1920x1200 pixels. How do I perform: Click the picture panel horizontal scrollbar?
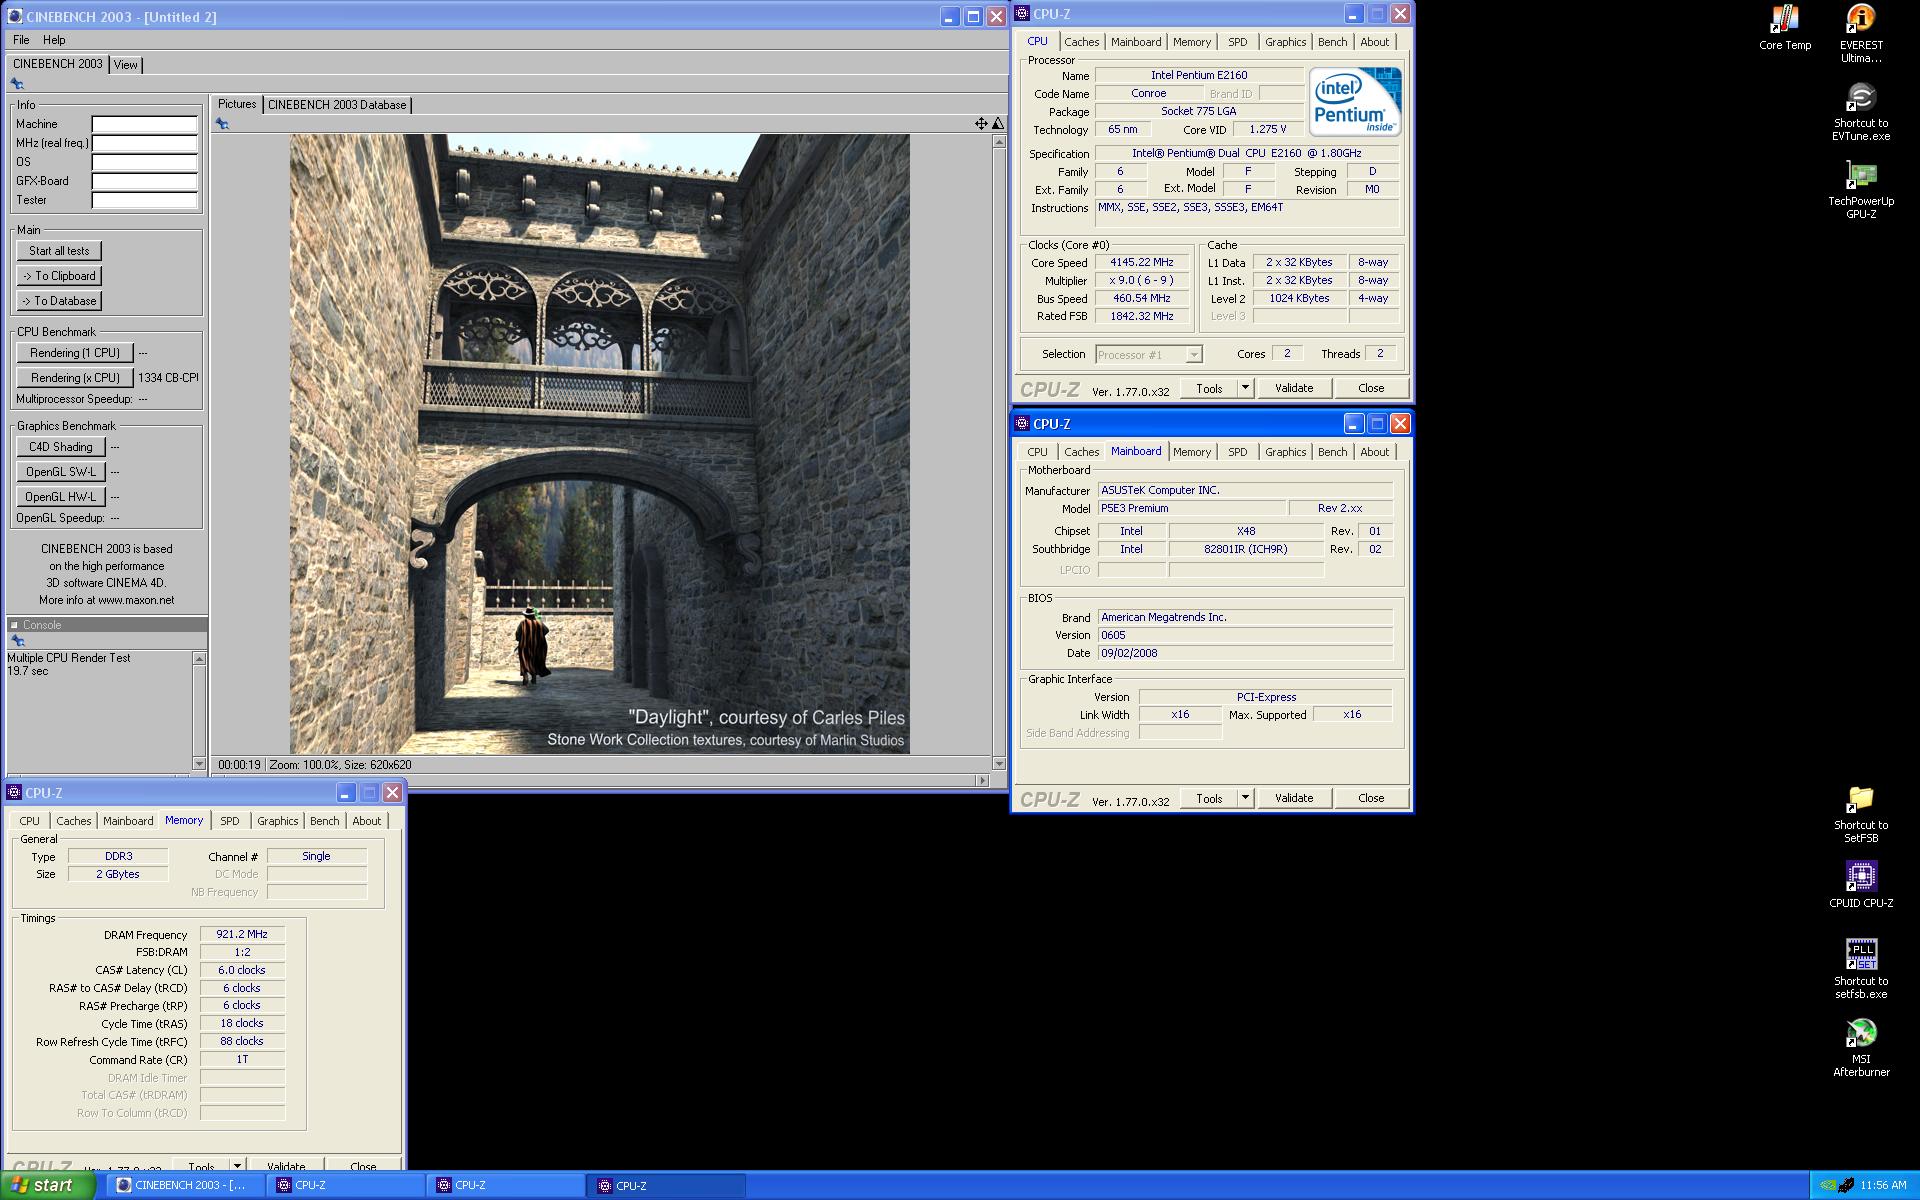(x=600, y=780)
